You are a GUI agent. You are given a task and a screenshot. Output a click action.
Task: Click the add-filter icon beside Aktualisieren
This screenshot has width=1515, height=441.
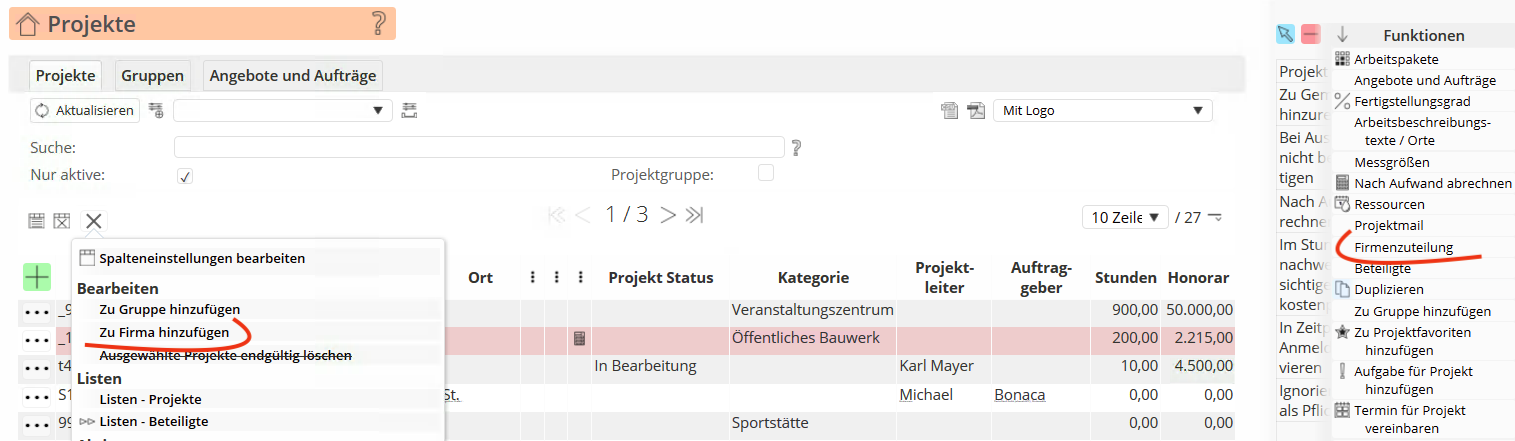pyautogui.click(x=155, y=110)
